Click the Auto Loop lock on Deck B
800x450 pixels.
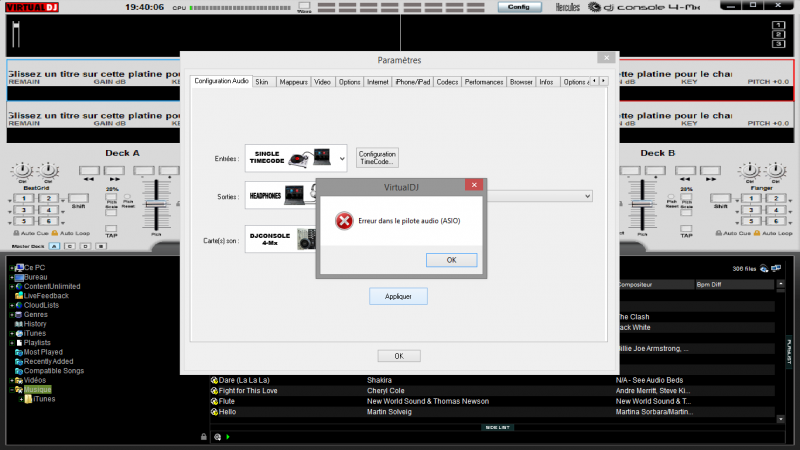click(x=757, y=233)
